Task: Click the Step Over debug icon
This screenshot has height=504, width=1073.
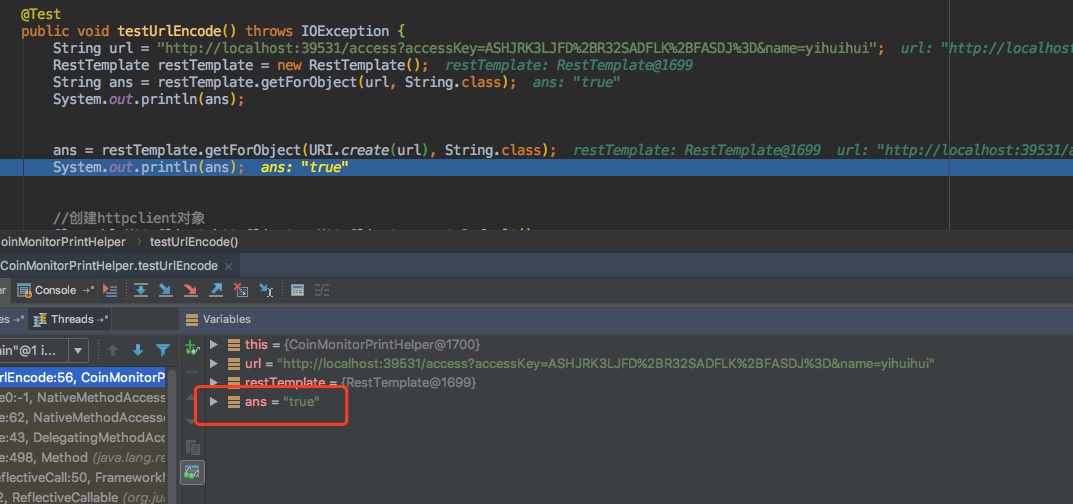Action: [x=141, y=290]
